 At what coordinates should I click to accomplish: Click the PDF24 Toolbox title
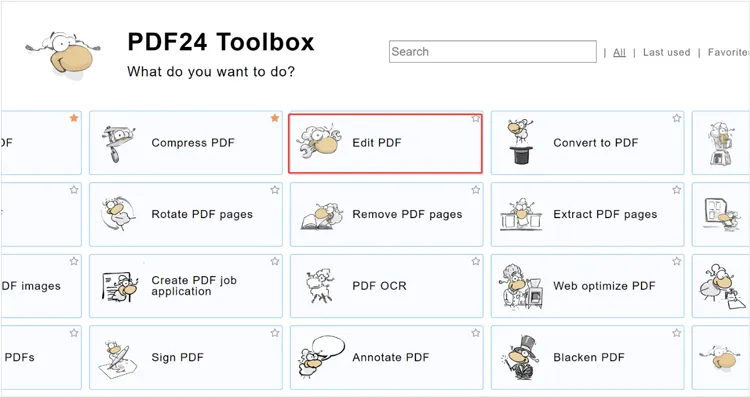(221, 42)
